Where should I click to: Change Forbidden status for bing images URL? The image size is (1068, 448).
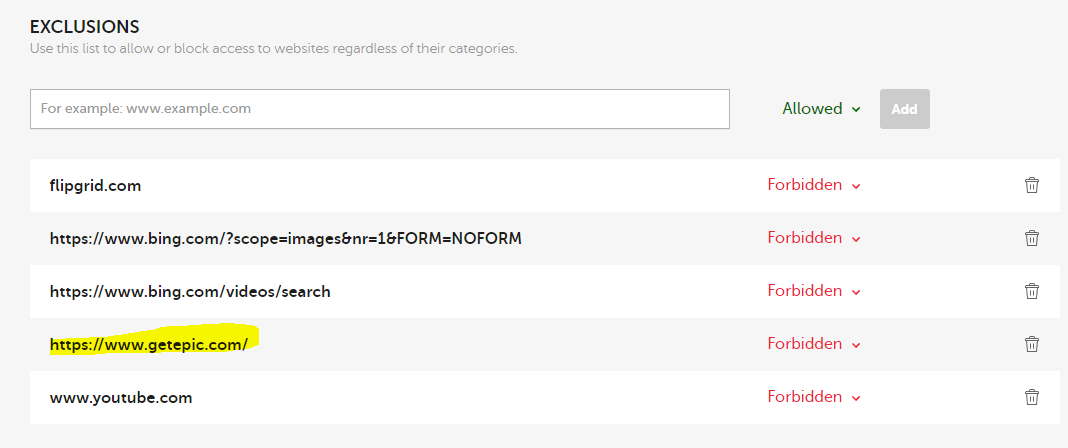(x=814, y=238)
